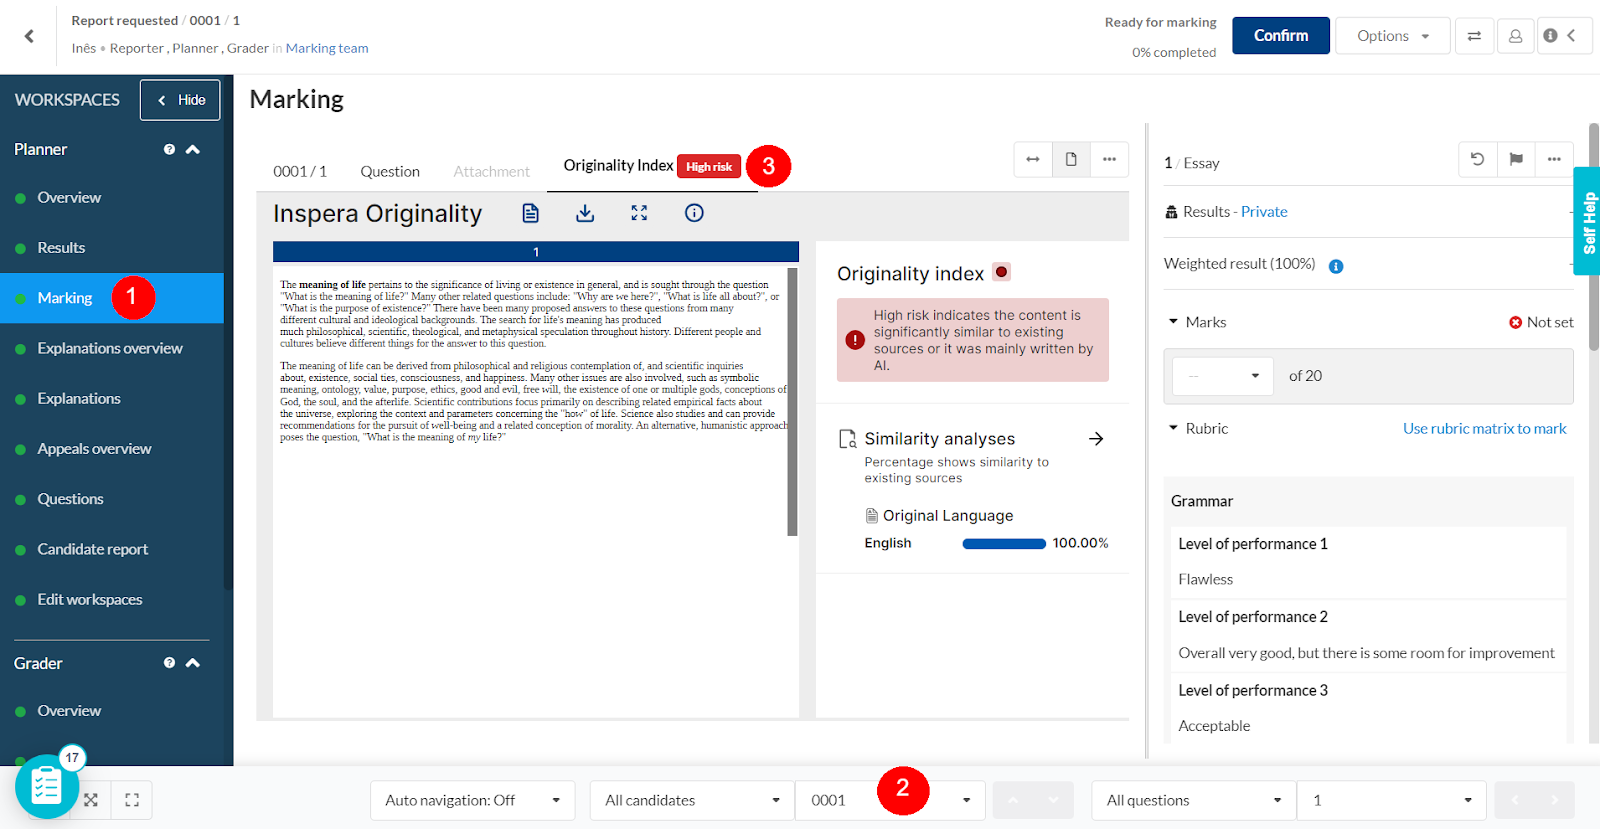Image resolution: width=1600 pixels, height=829 pixels.
Task: Open the more options dots beside page icon
Action: 1109,159
